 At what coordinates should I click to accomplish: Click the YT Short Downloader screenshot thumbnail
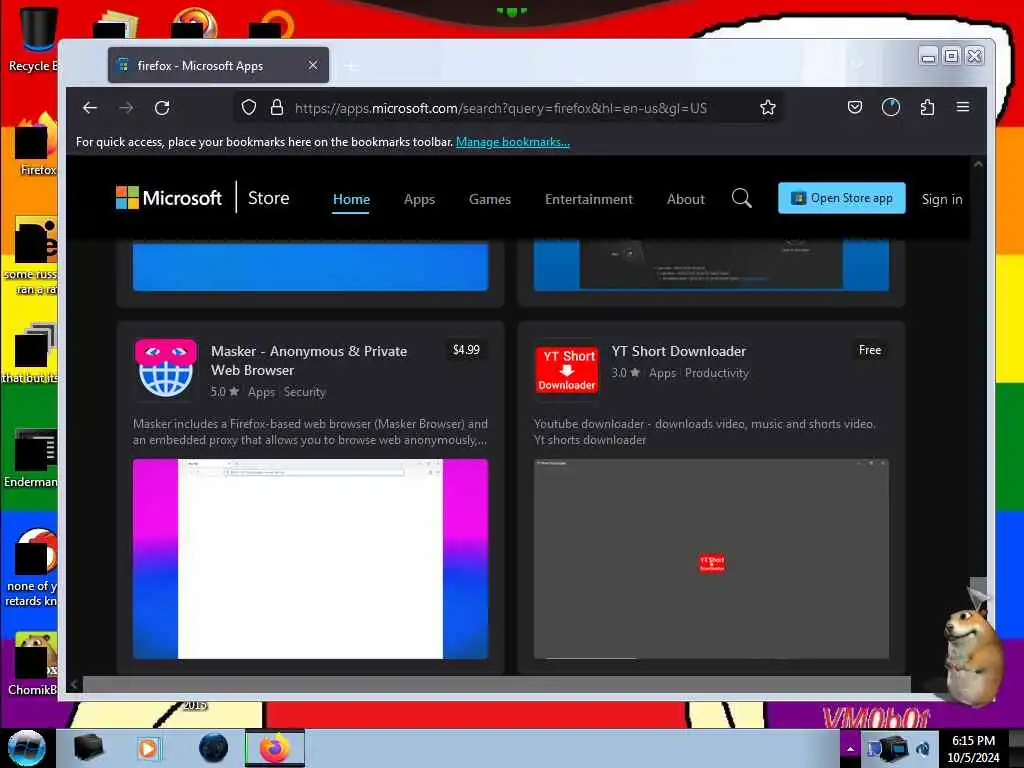coord(711,559)
